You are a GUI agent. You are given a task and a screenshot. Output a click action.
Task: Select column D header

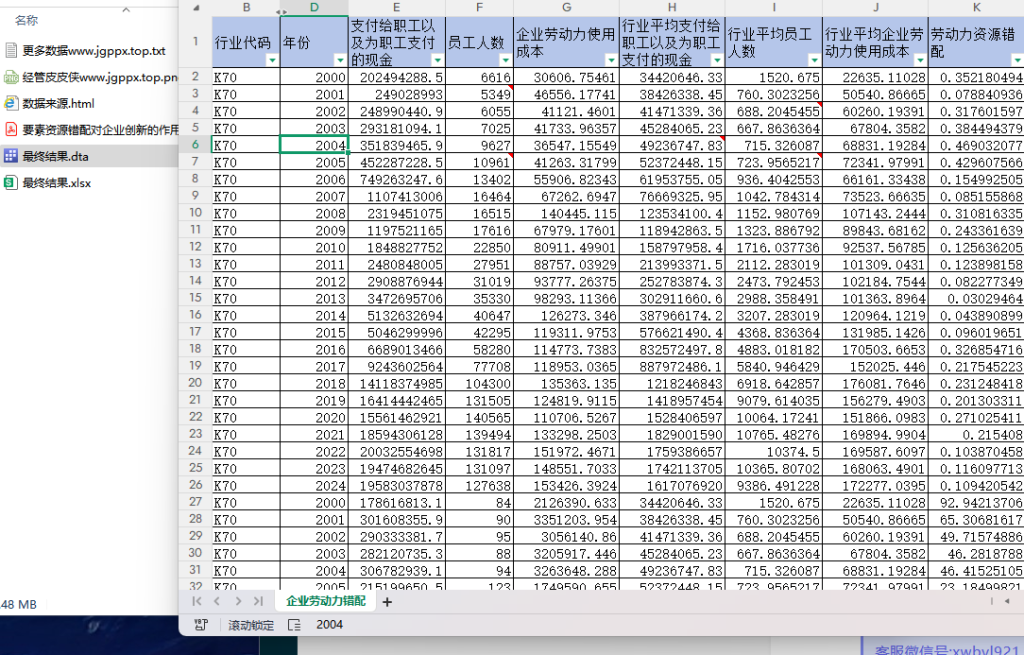[x=314, y=8]
